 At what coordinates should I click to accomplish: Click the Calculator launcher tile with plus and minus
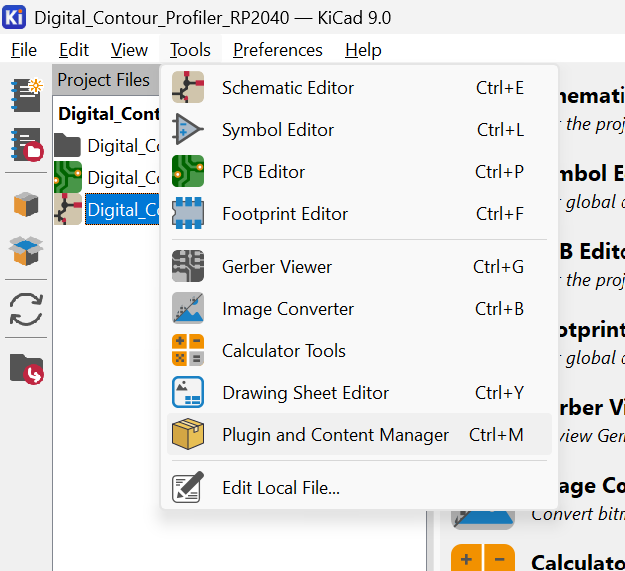[483, 558]
